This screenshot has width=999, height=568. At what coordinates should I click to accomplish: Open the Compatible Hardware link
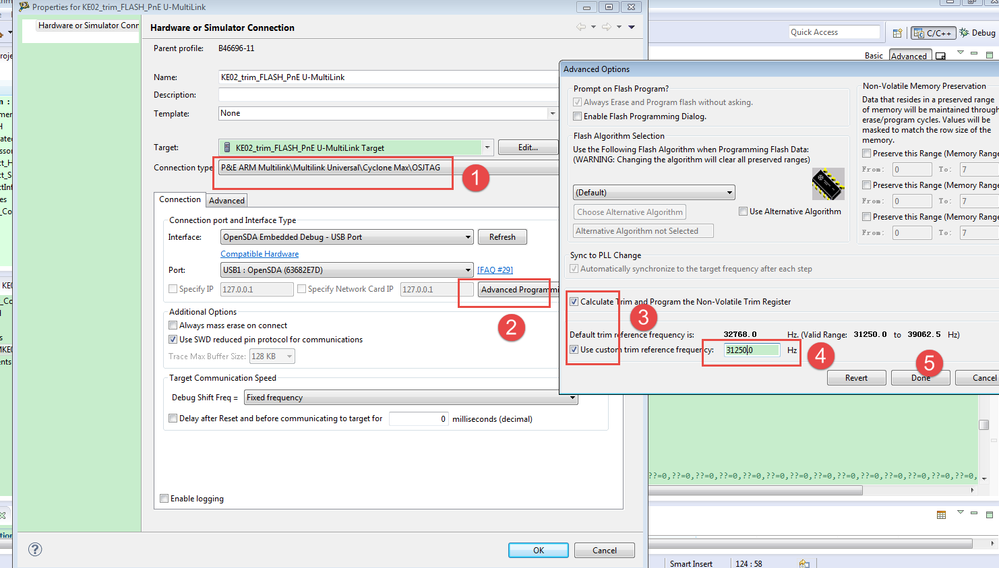tap(259, 254)
